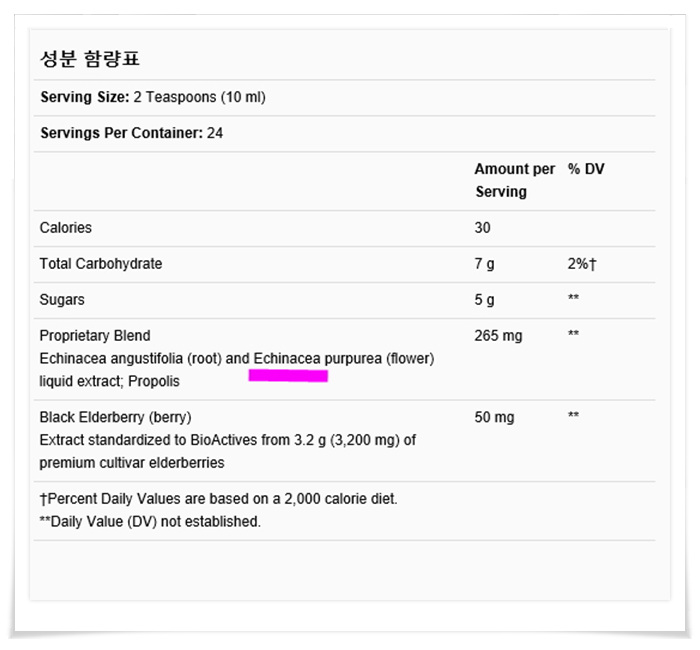This screenshot has width=700, height=650.
Task: Click the 7 g carbohydrate amount
Action: pos(484,264)
